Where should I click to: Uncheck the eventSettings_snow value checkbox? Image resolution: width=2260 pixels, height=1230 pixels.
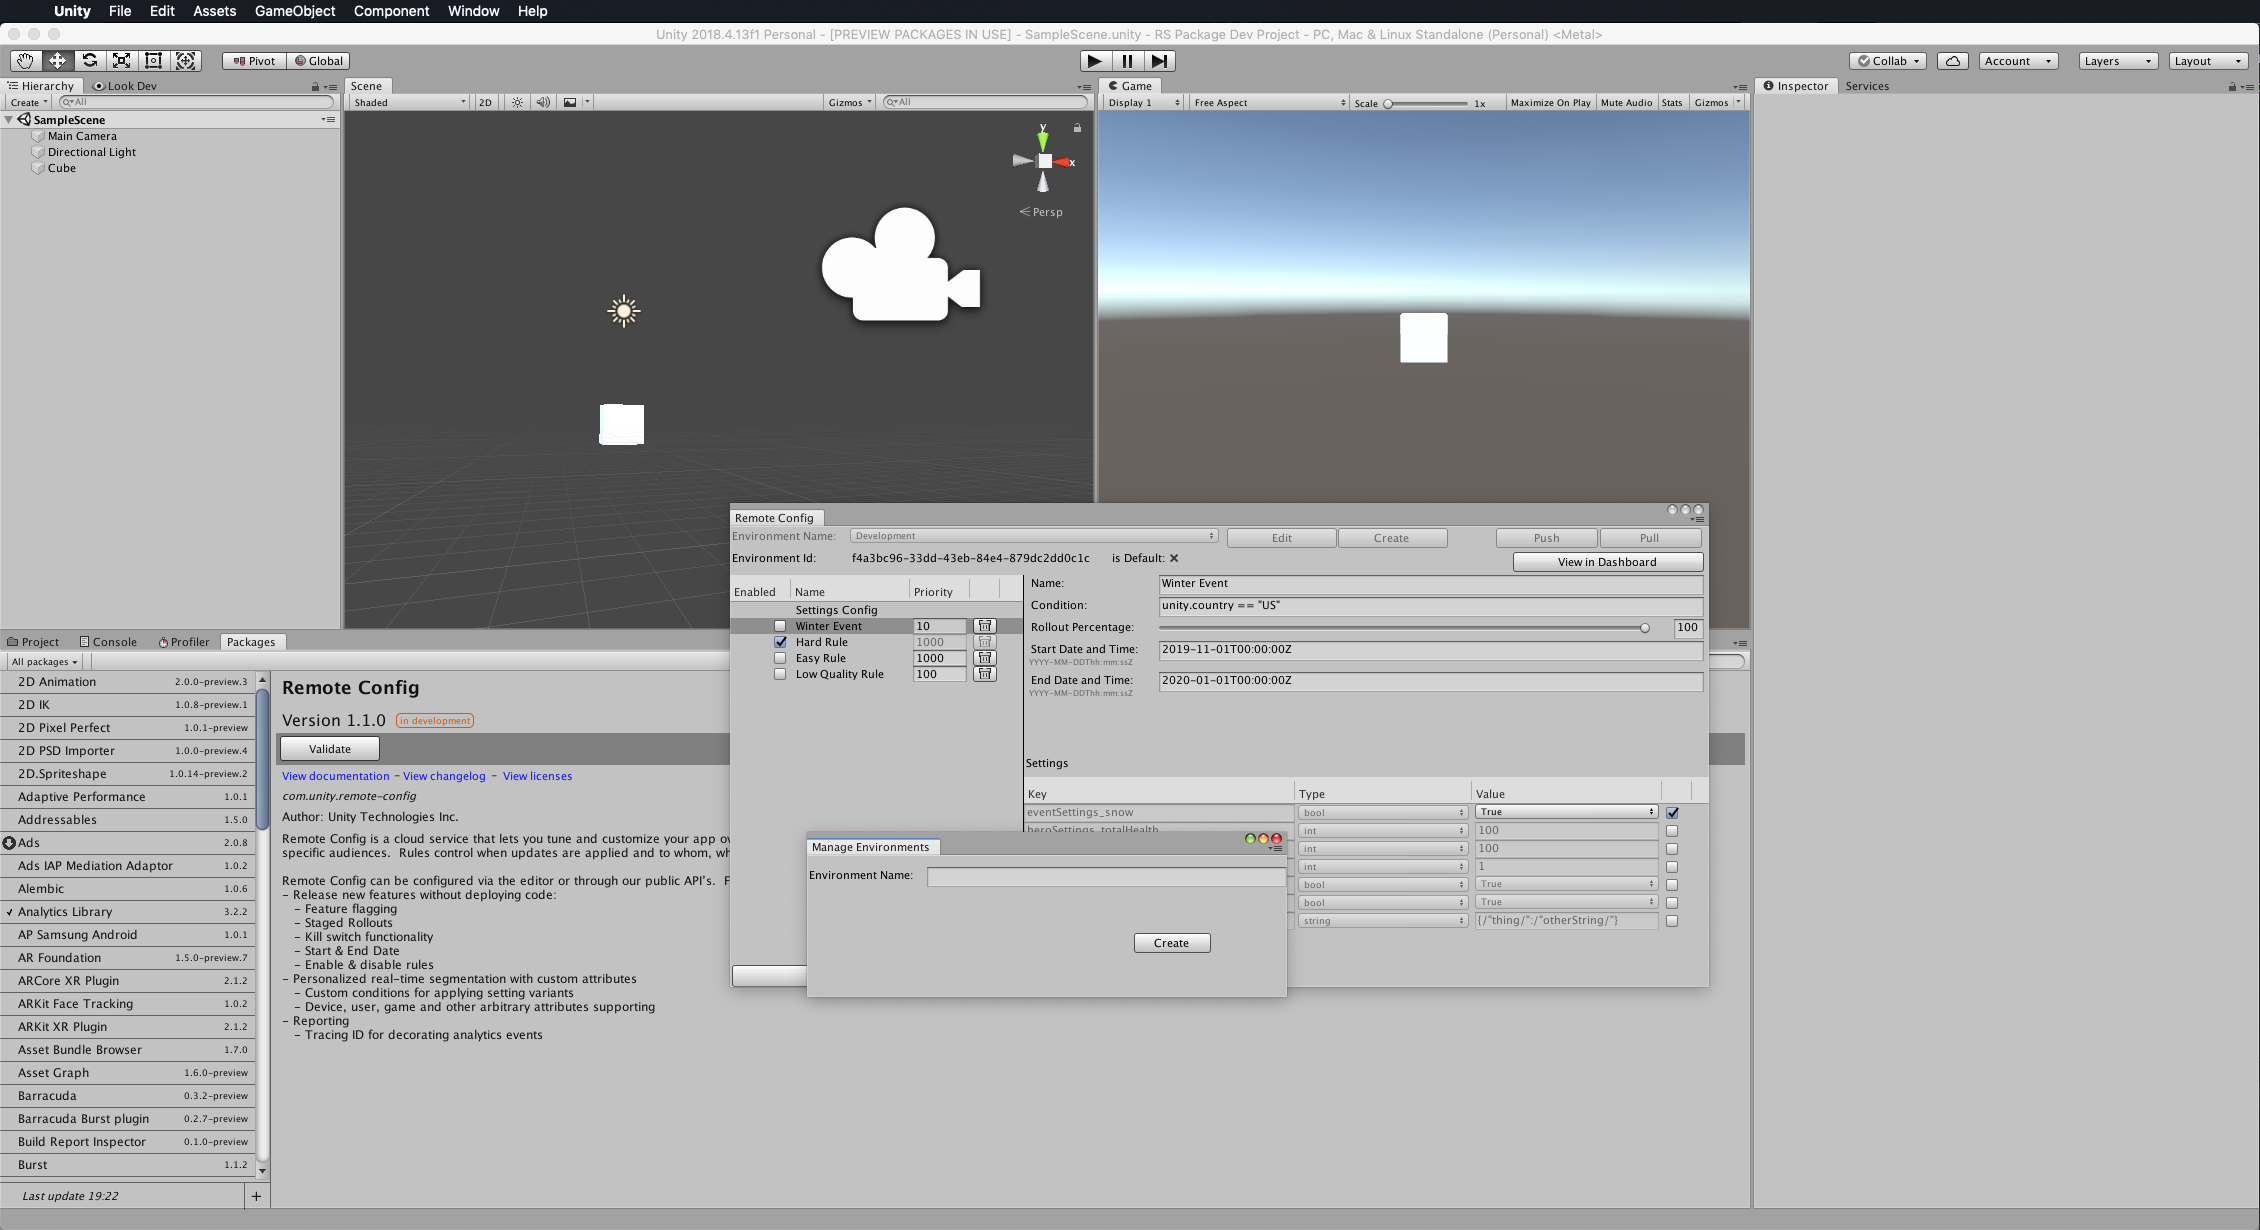click(1673, 812)
